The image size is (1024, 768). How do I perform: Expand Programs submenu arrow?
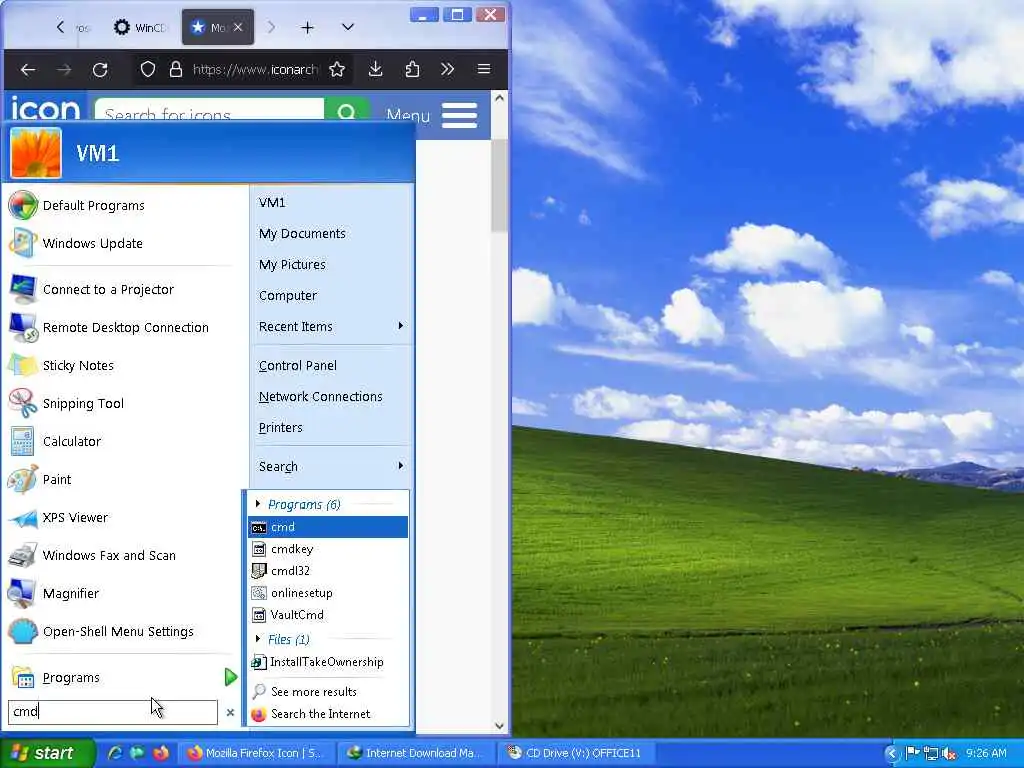[230, 677]
